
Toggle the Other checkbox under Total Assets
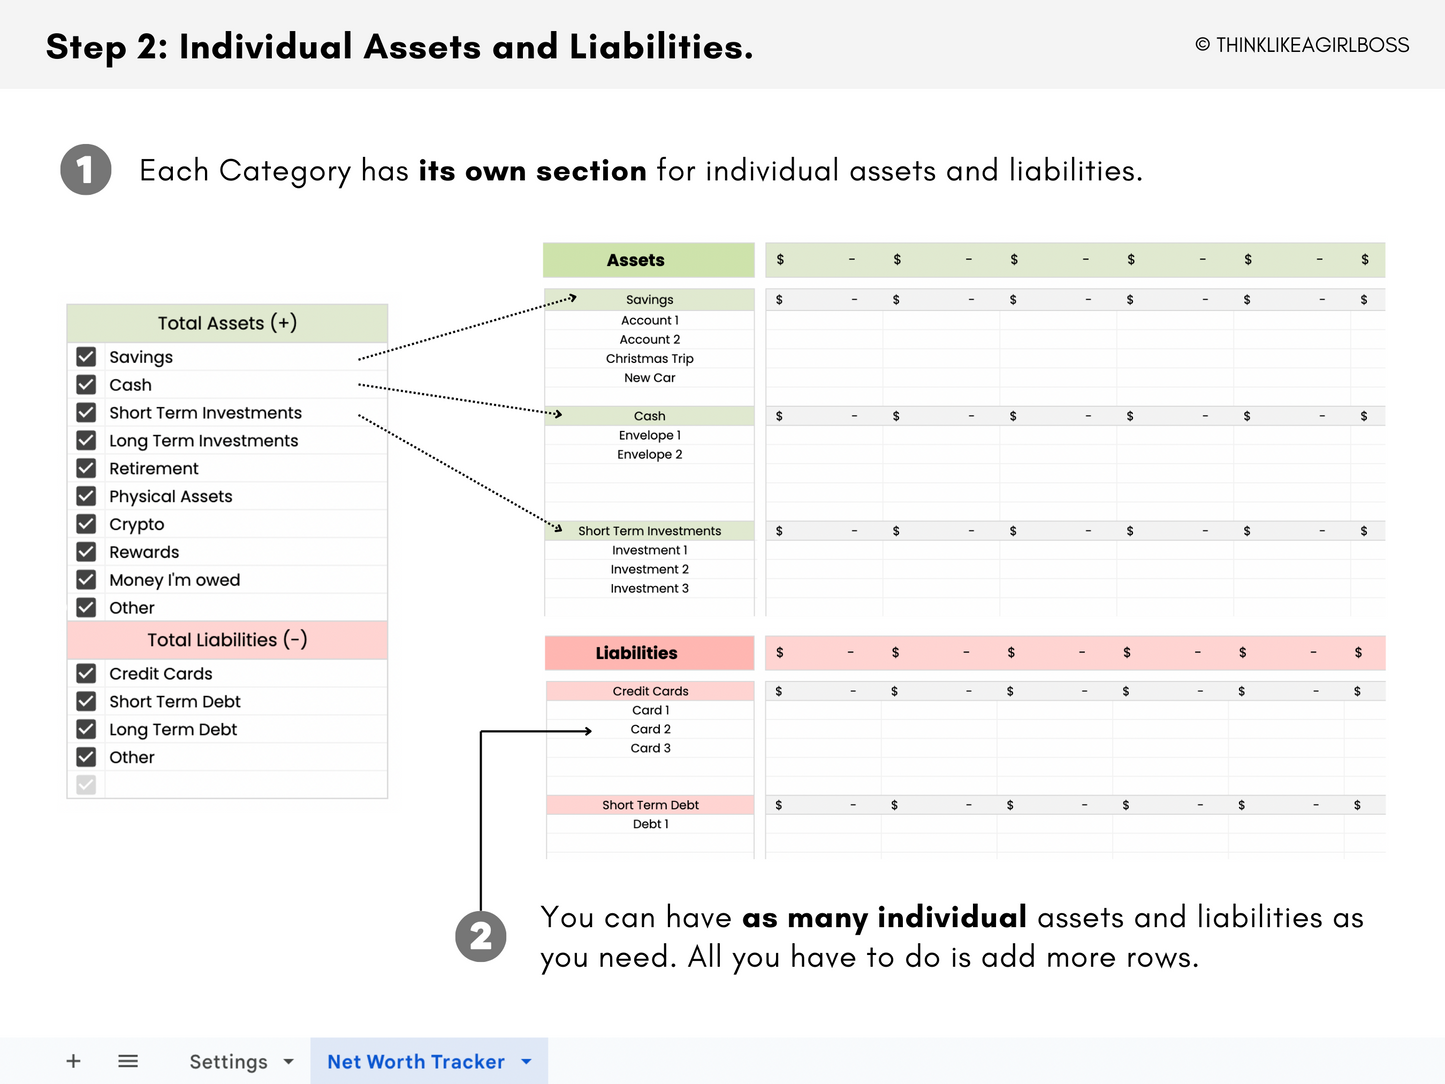click(86, 607)
